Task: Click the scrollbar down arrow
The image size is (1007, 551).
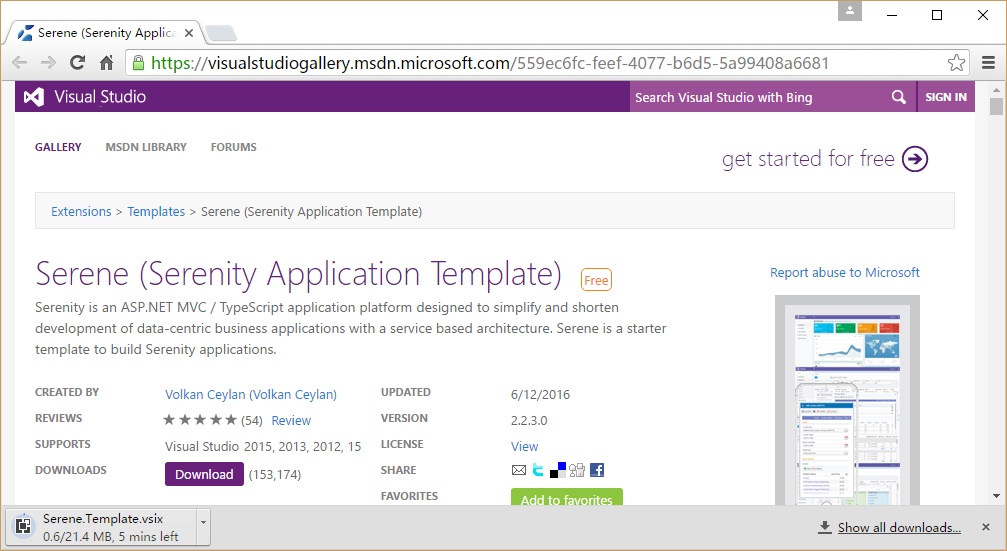Action: tap(996, 496)
